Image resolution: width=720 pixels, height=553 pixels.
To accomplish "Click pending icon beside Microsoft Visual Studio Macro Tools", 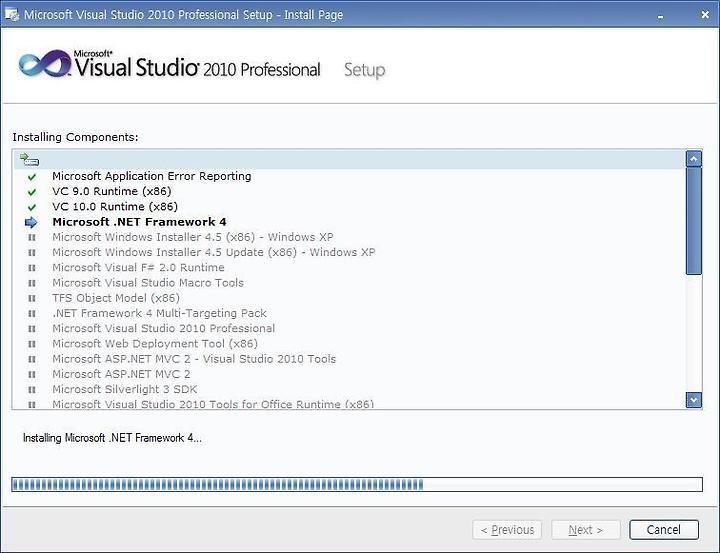I will click(32, 283).
